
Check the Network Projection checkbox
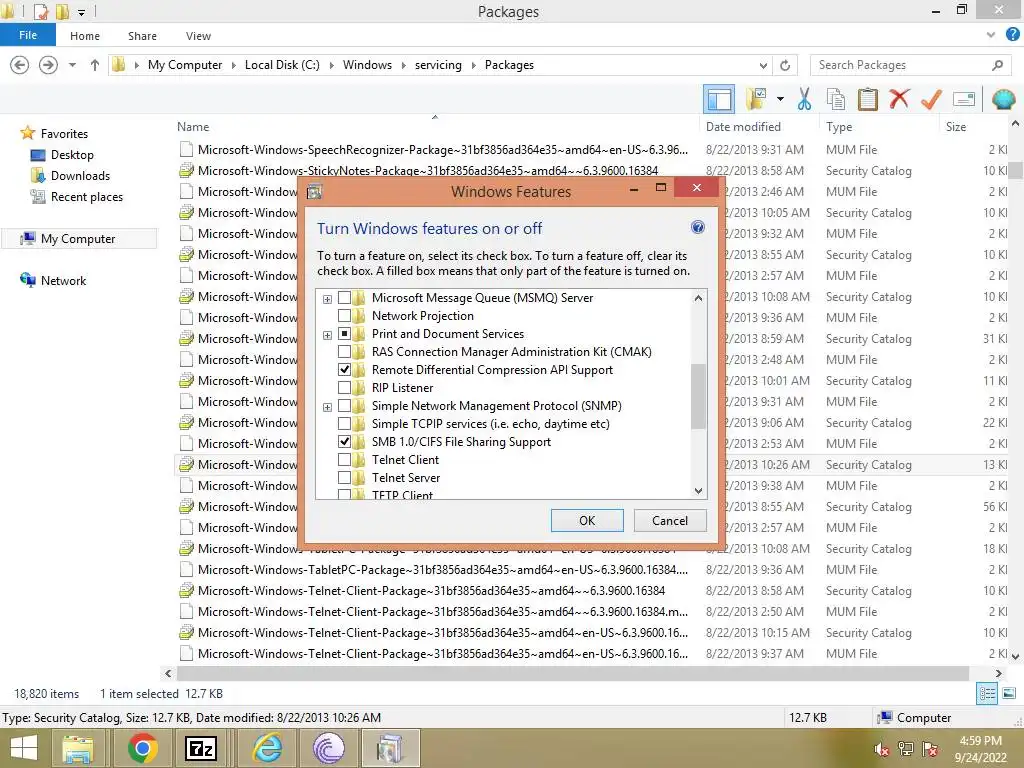point(344,315)
